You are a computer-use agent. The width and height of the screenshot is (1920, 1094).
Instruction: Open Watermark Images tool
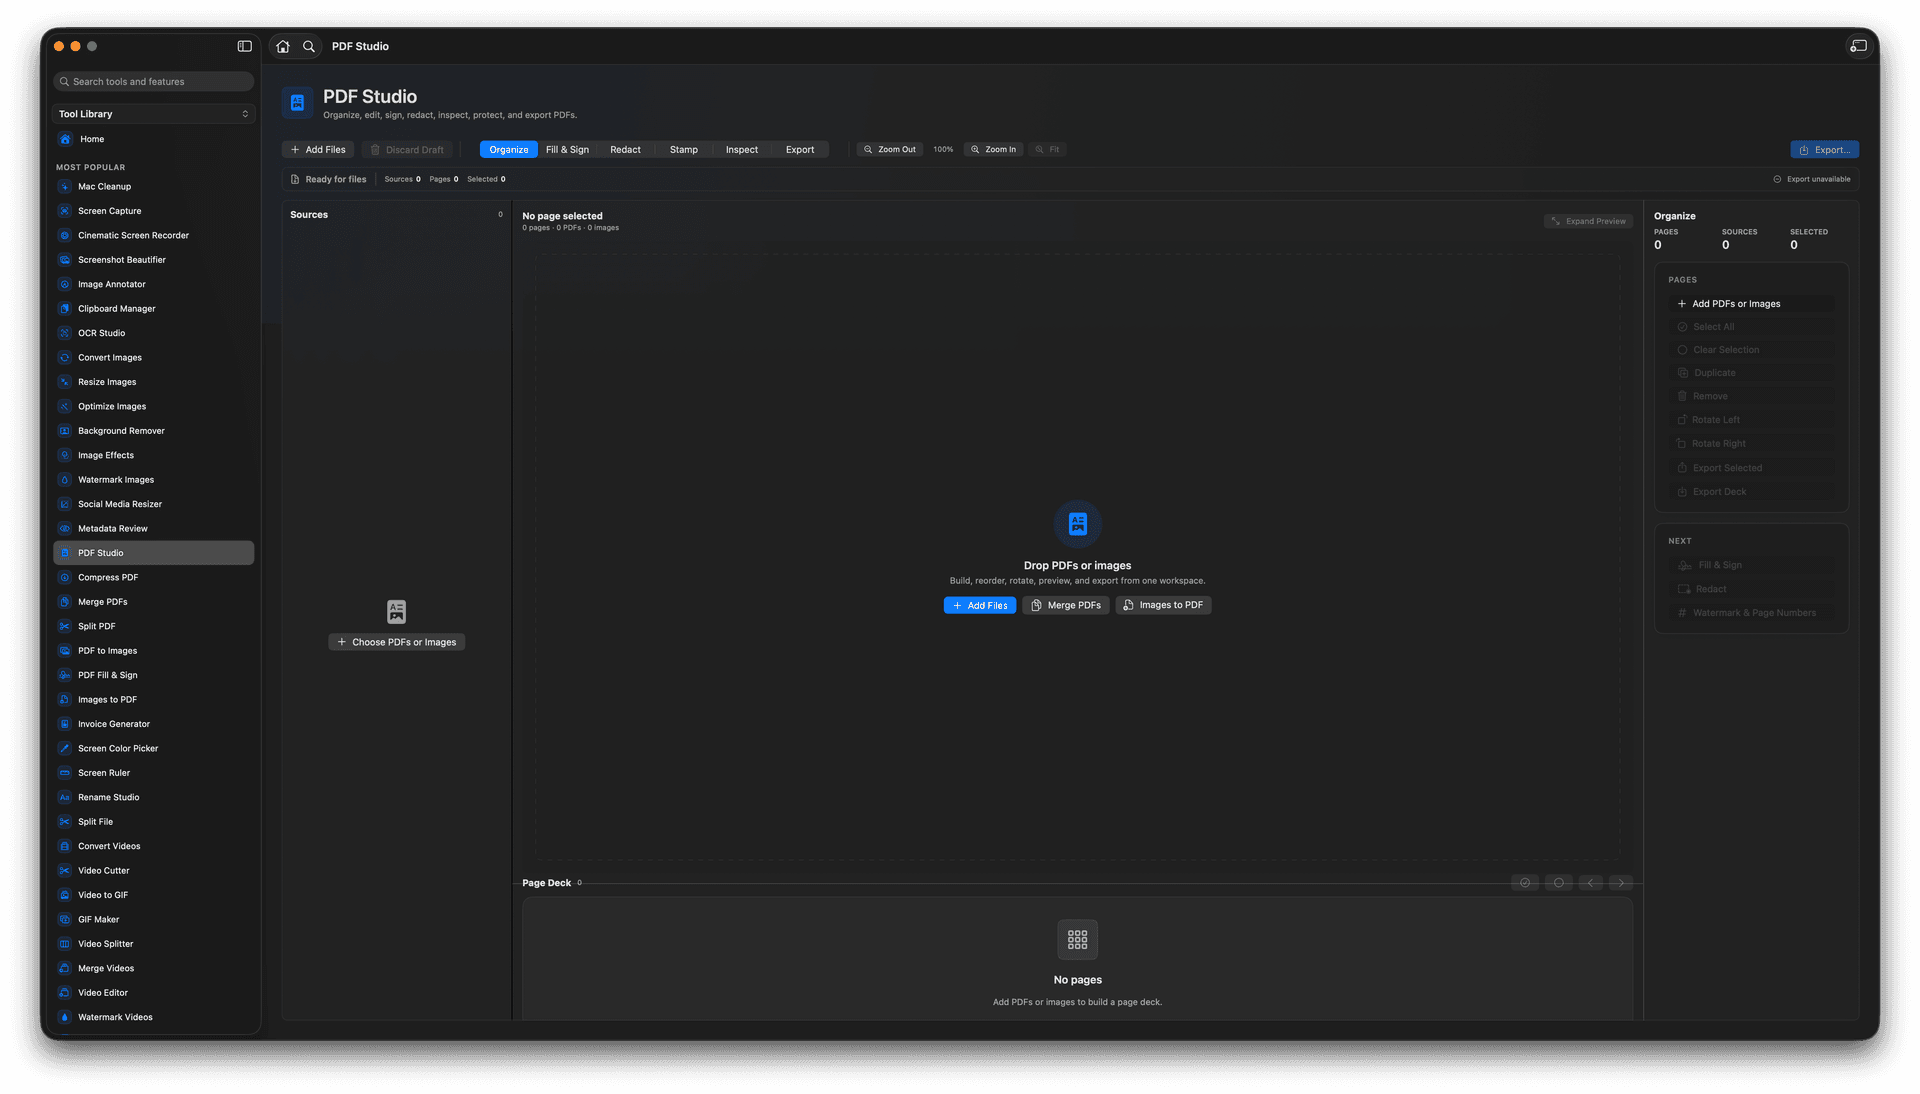pos(154,480)
